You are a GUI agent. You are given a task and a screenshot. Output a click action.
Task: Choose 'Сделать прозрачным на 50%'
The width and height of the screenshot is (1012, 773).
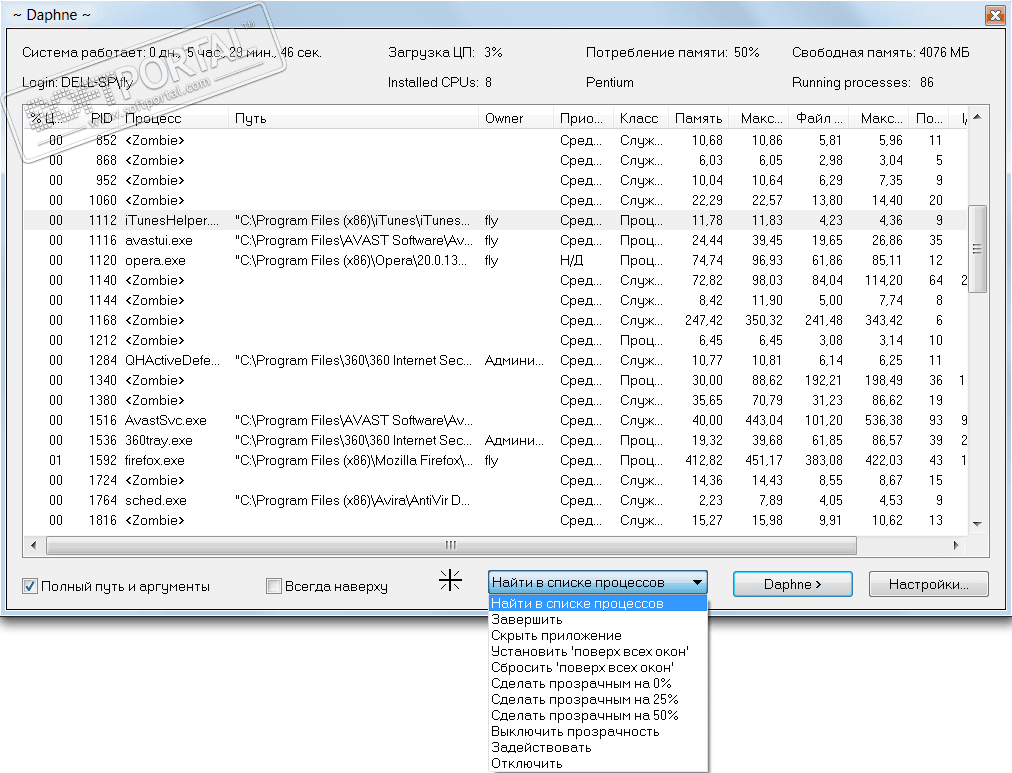point(598,716)
